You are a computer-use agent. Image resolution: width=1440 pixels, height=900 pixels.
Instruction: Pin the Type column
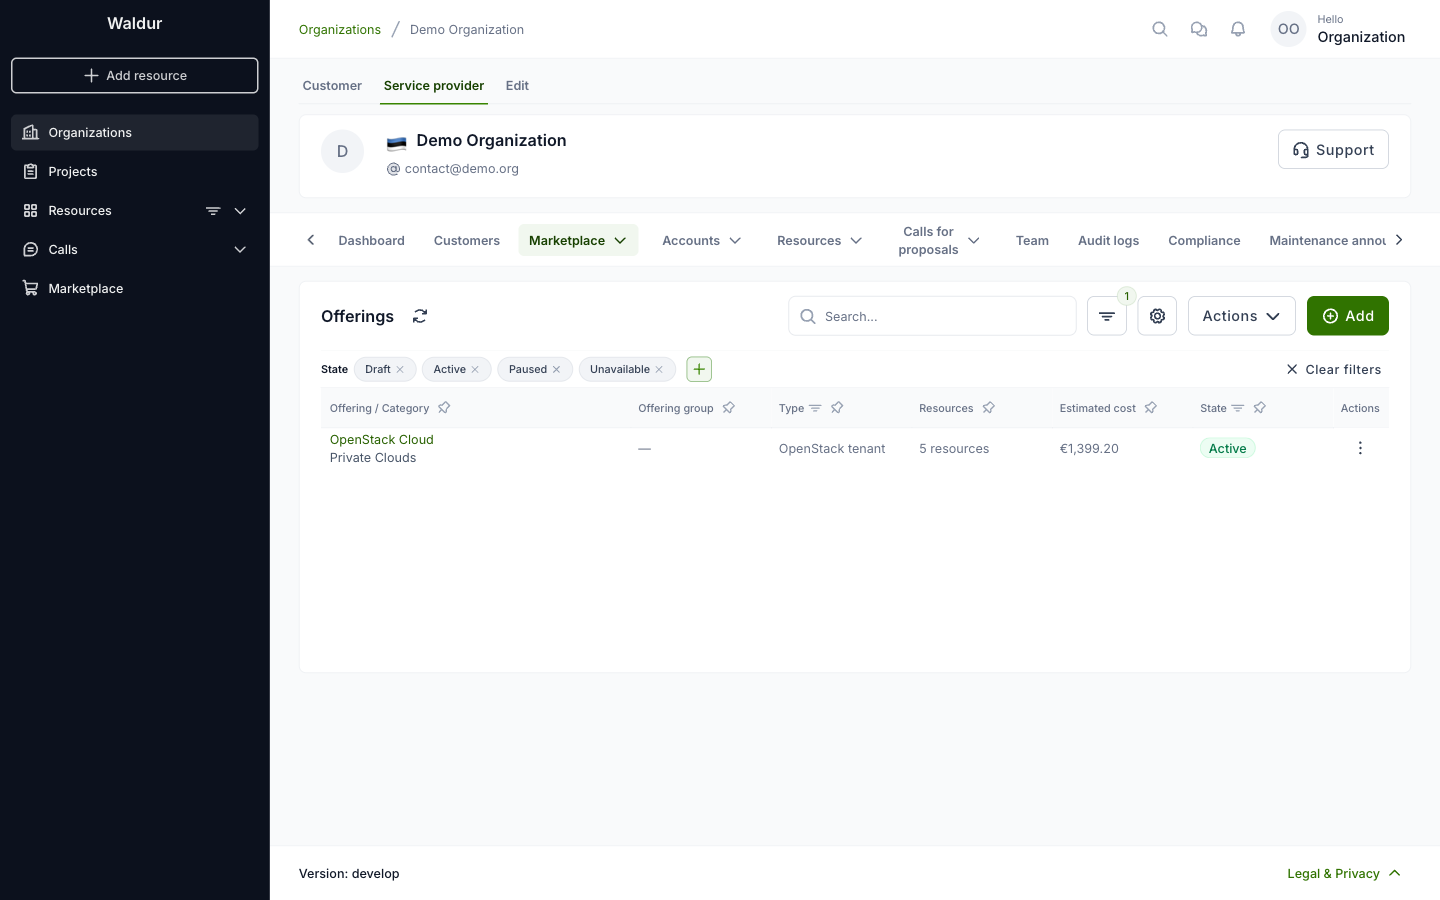(x=837, y=408)
